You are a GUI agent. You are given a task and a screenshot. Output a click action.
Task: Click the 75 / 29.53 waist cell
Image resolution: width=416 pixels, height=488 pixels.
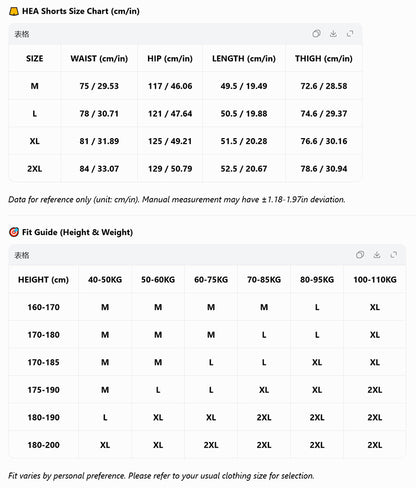coord(99,86)
